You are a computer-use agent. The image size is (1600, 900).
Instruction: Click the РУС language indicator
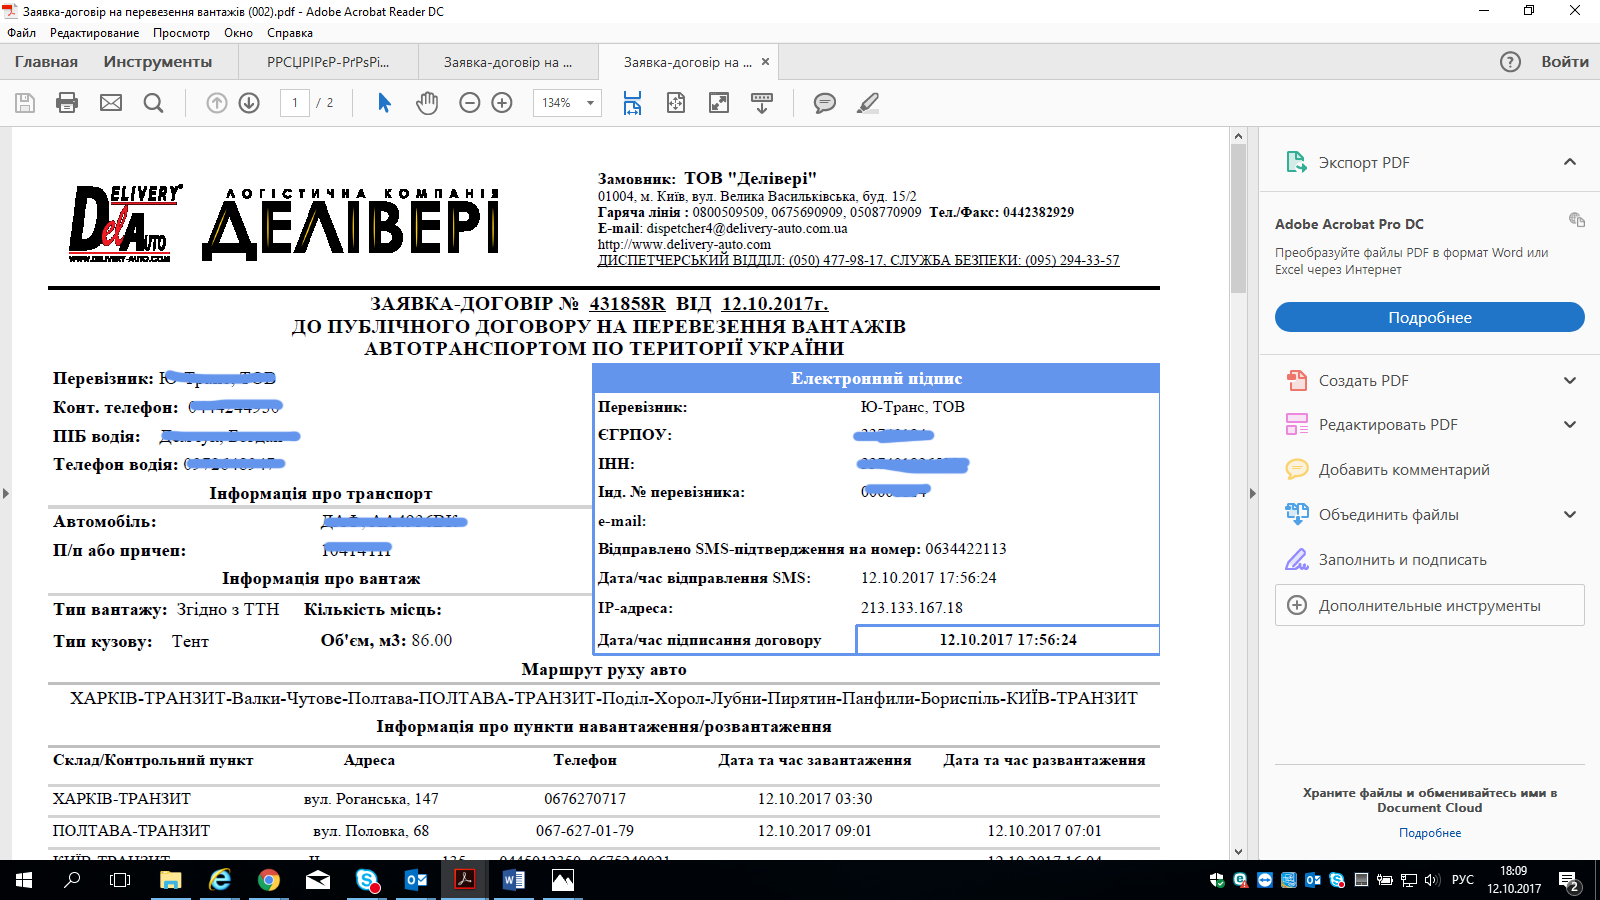click(x=1463, y=880)
